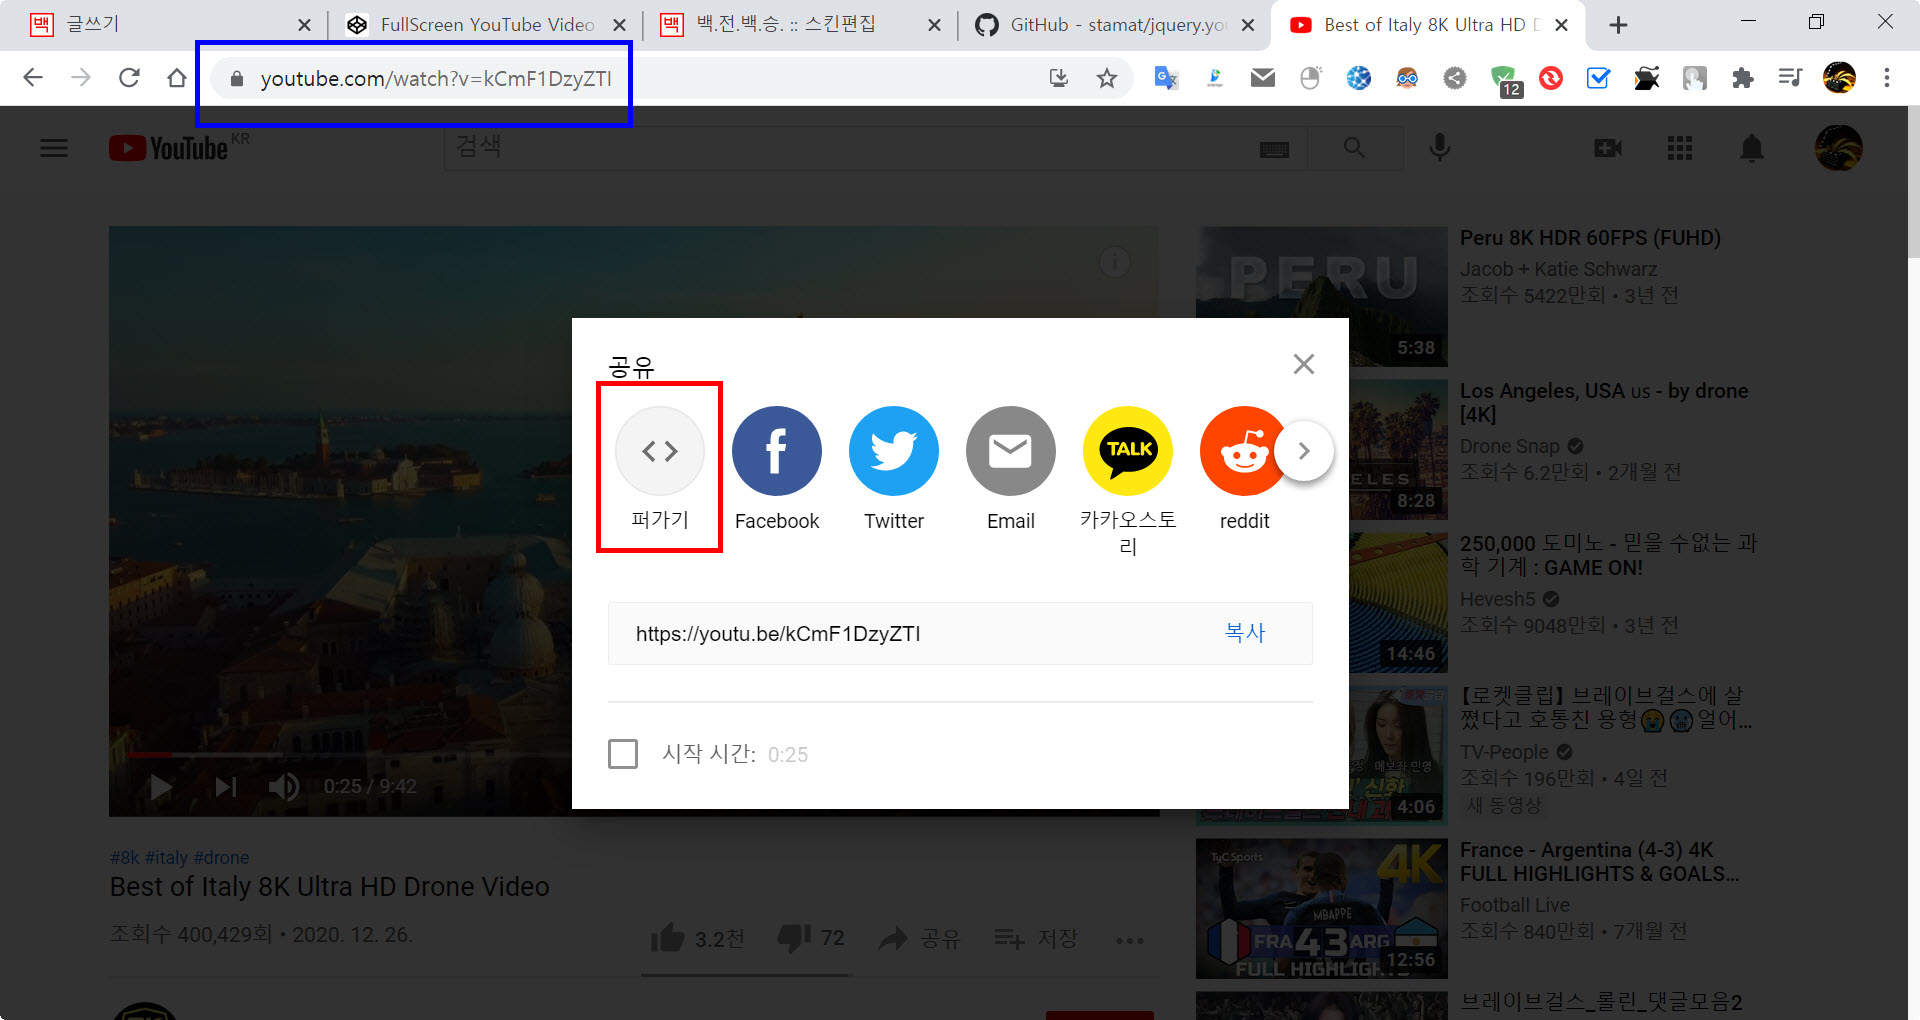Viewport: 1920px width, 1020px height.
Task: Share the video on Twitter
Action: 894,451
